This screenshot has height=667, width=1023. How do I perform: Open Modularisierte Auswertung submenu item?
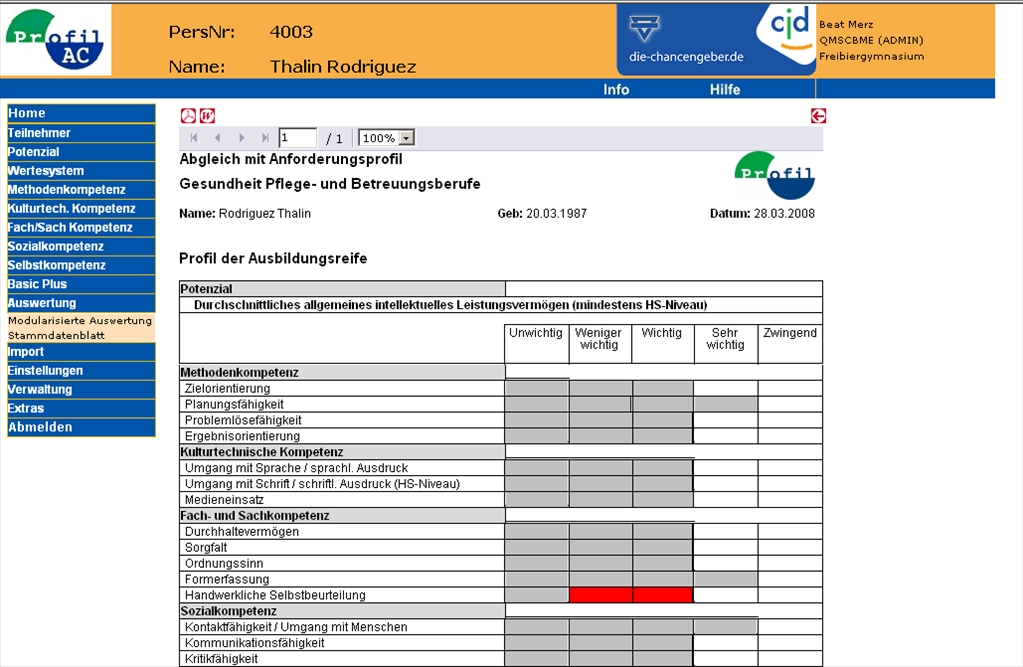[80, 321]
